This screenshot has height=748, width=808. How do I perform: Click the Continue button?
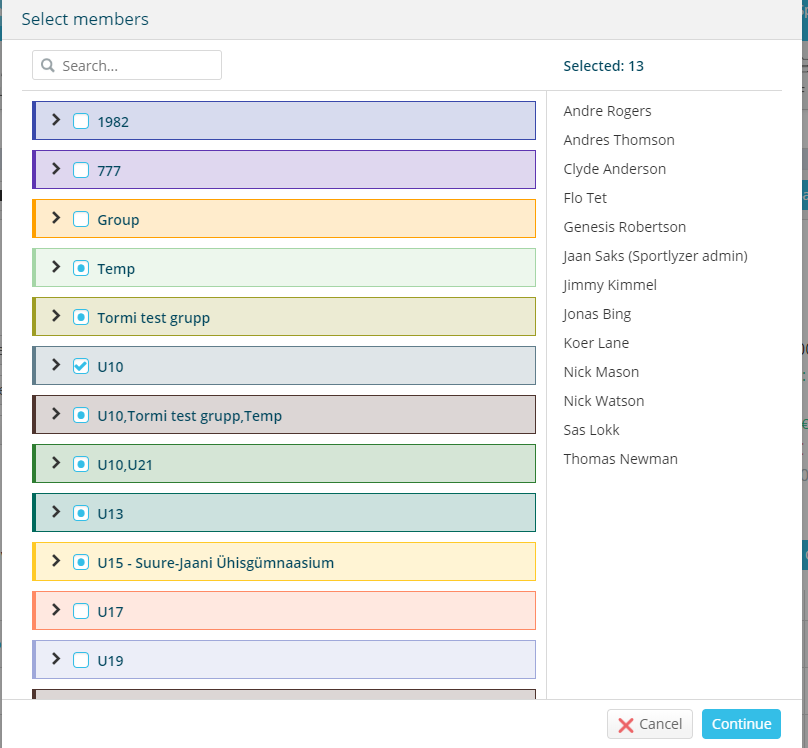coord(741,724)
